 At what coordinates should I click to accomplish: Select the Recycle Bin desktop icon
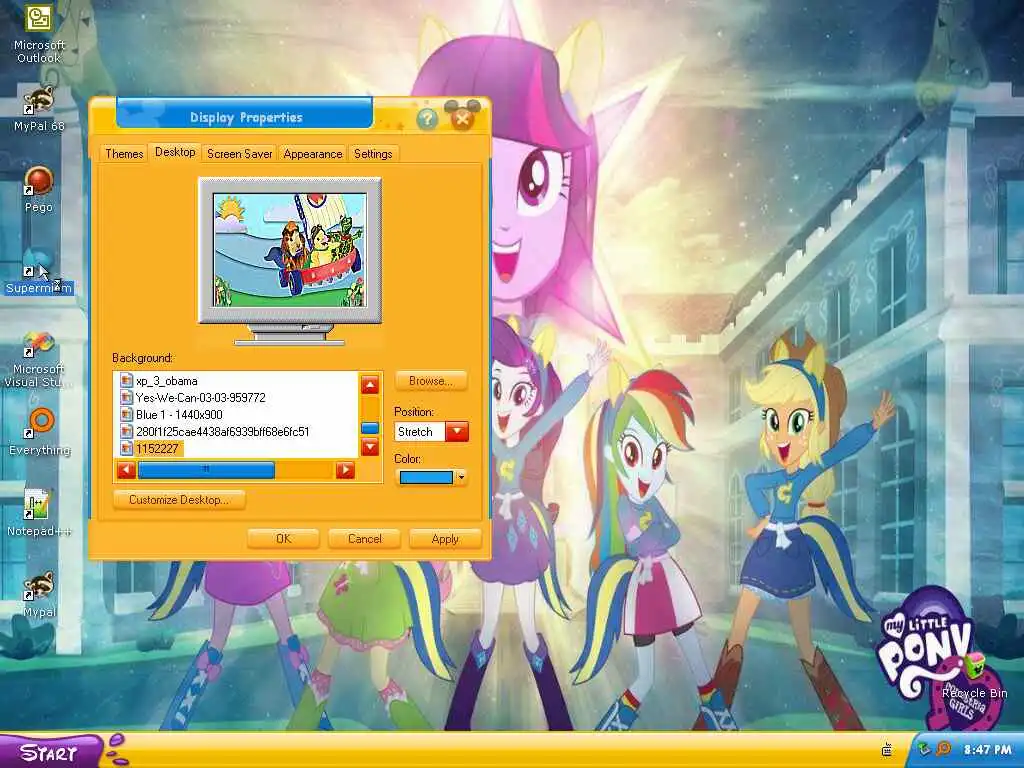[x=974, y=677]
